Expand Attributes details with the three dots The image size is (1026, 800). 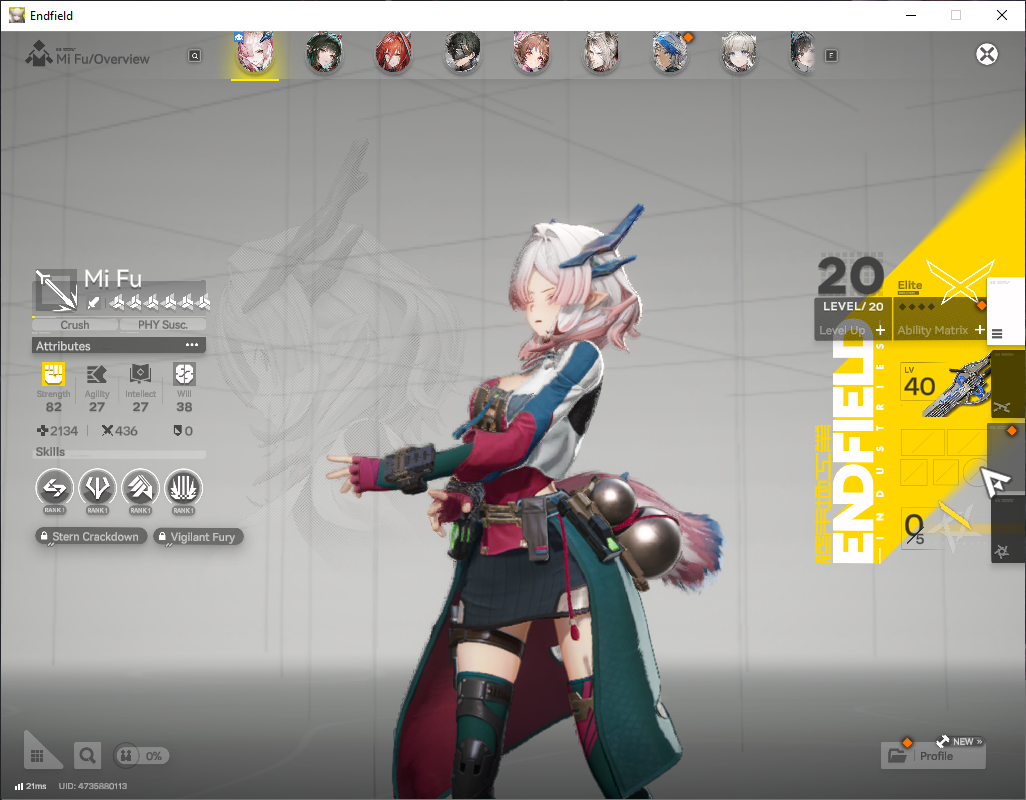click(x=192, y=345)
